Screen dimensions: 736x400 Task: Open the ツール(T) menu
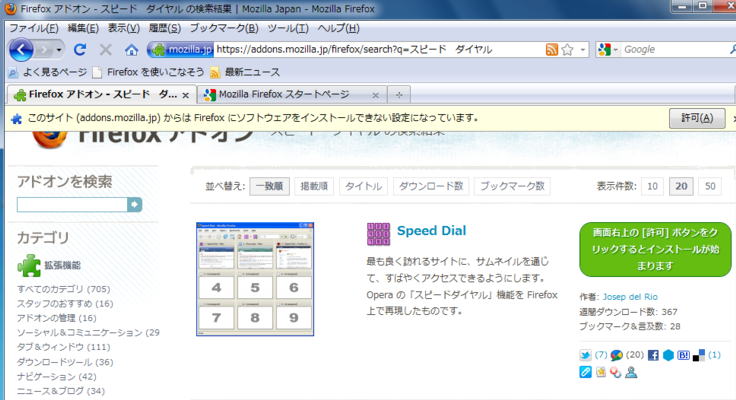tap(288, 28)
